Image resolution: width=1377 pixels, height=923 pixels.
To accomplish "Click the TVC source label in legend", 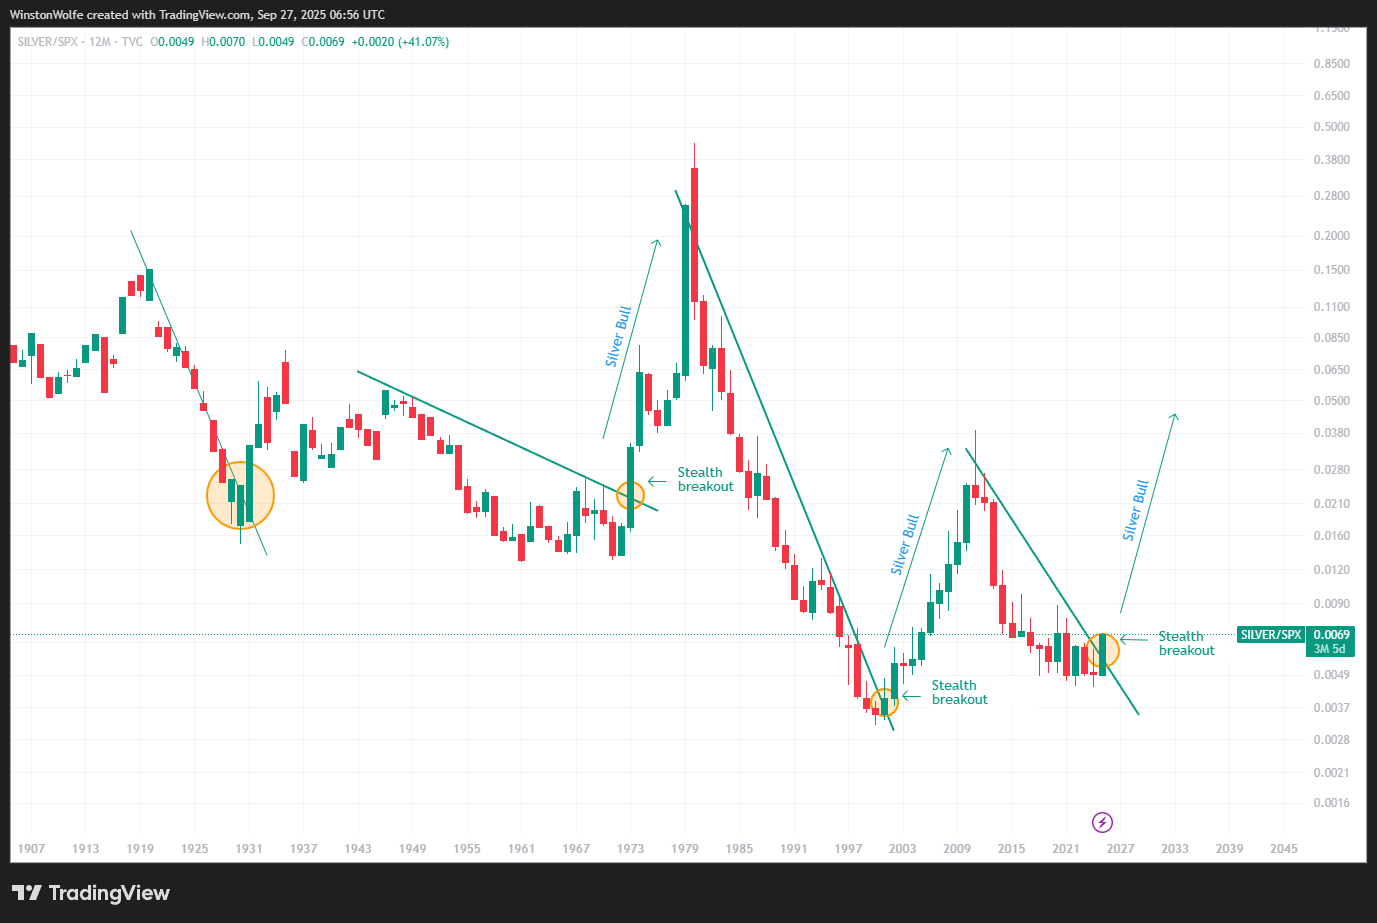I will (132, 42).
